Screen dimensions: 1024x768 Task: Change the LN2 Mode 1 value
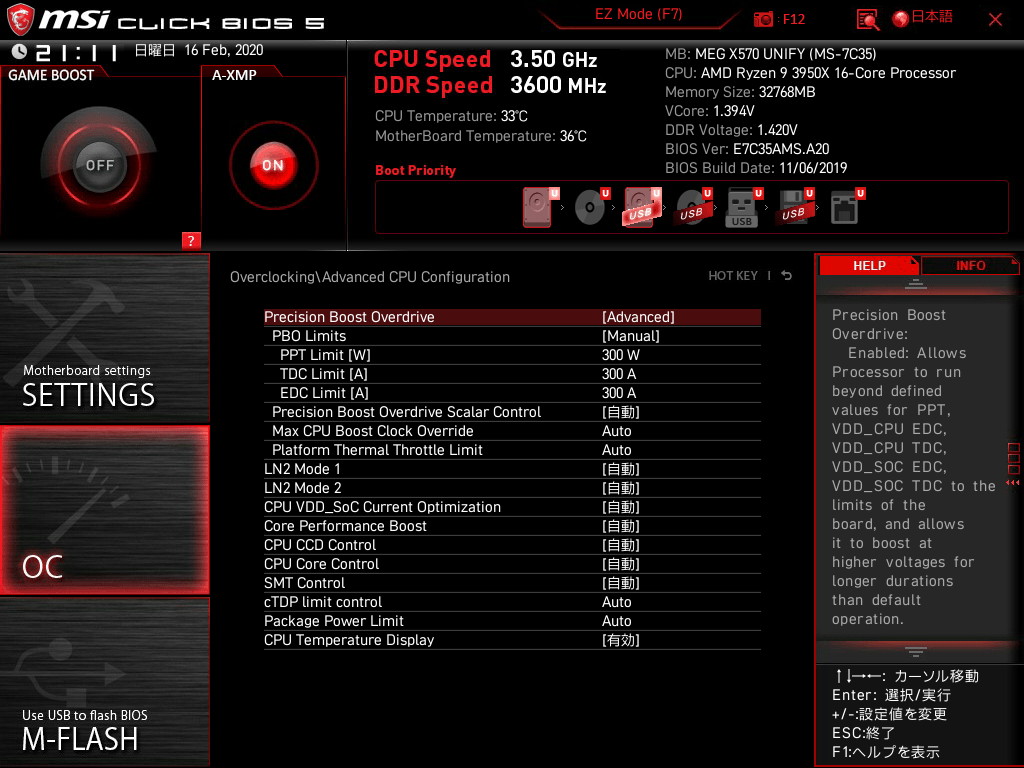click(512, 469)
